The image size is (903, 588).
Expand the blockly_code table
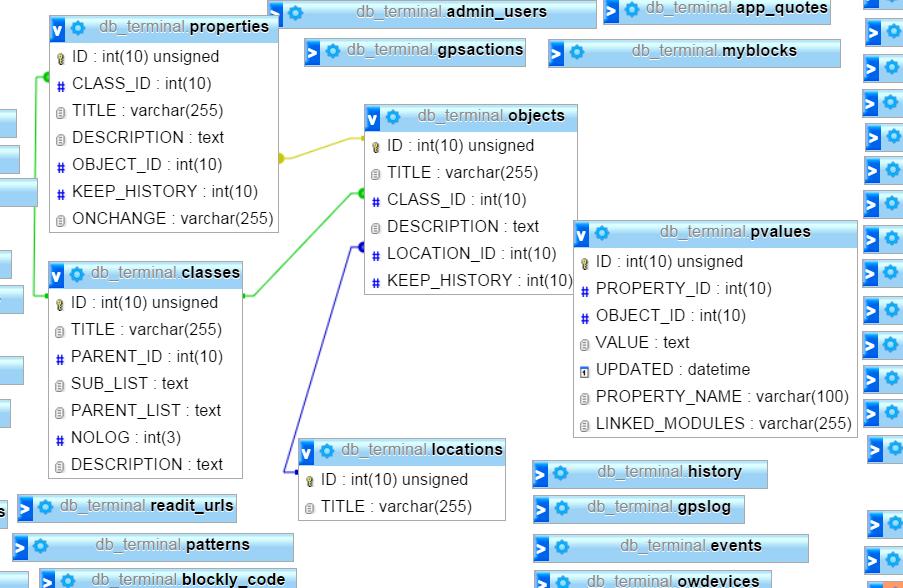[48, 581]
